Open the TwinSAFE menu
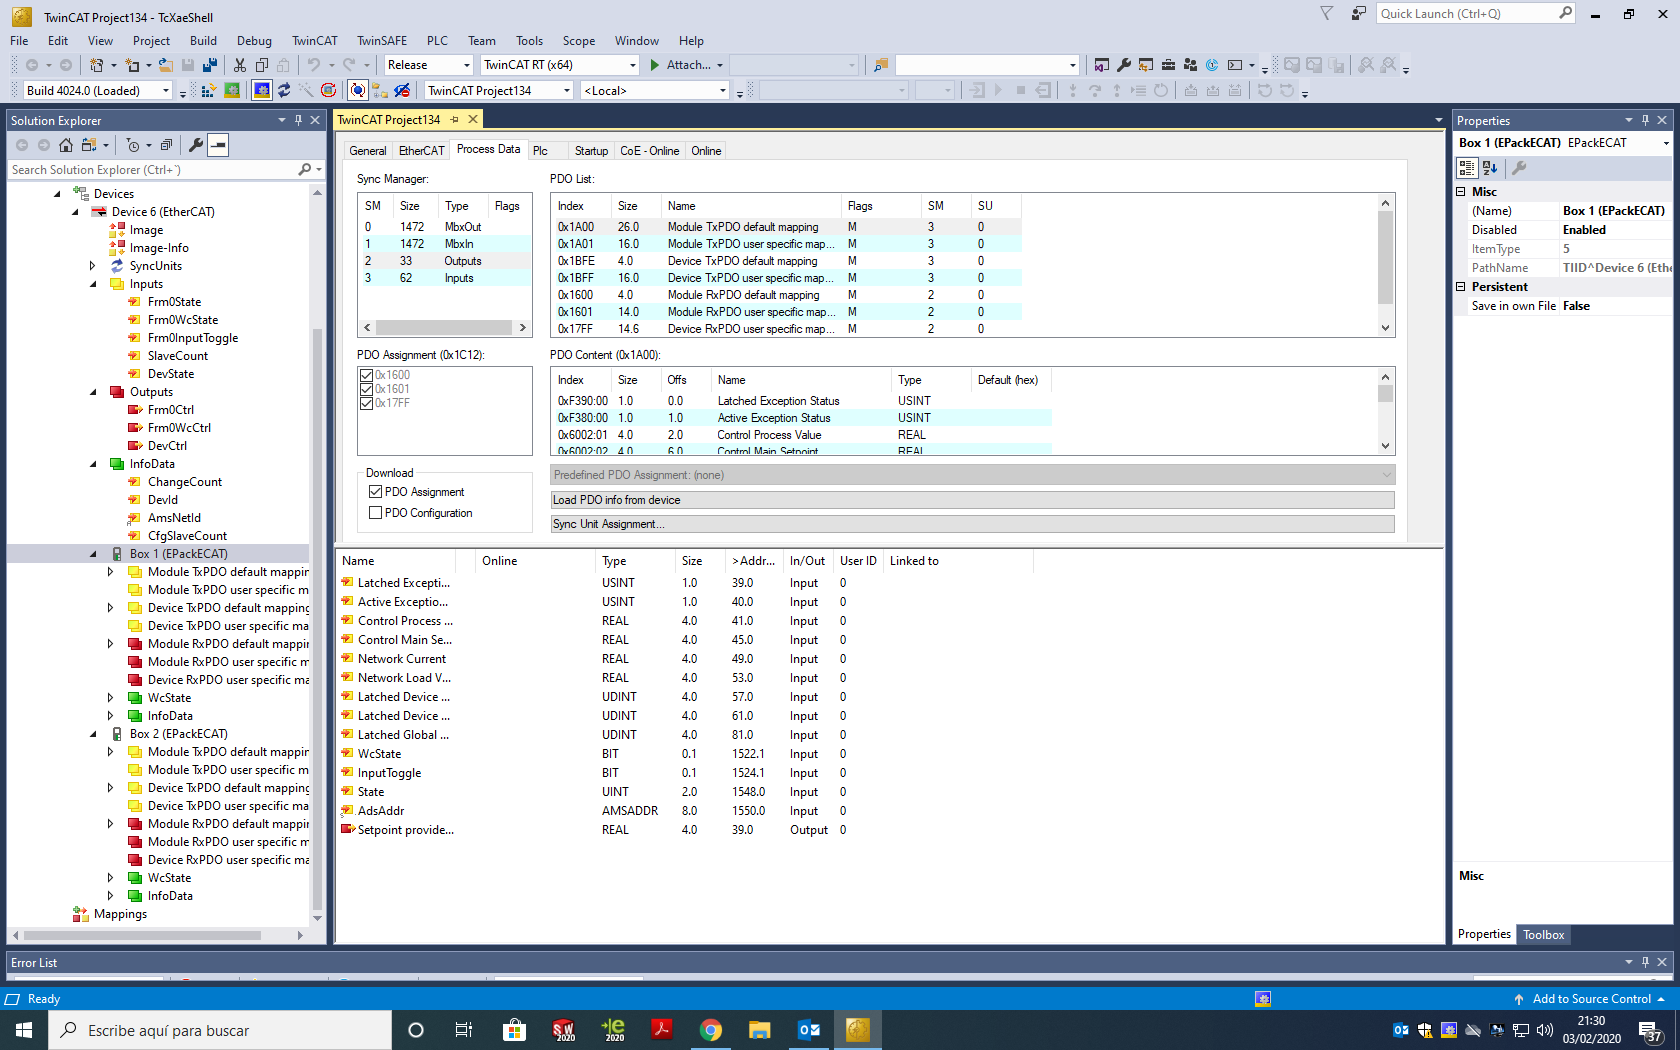 (x=382, y=41)
